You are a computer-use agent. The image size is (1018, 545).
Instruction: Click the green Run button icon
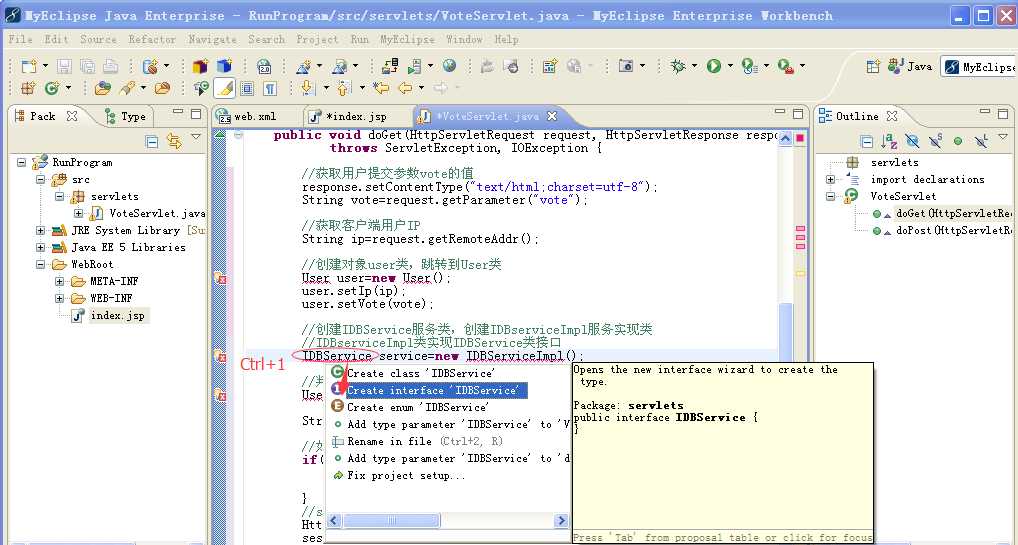(714, 66)
